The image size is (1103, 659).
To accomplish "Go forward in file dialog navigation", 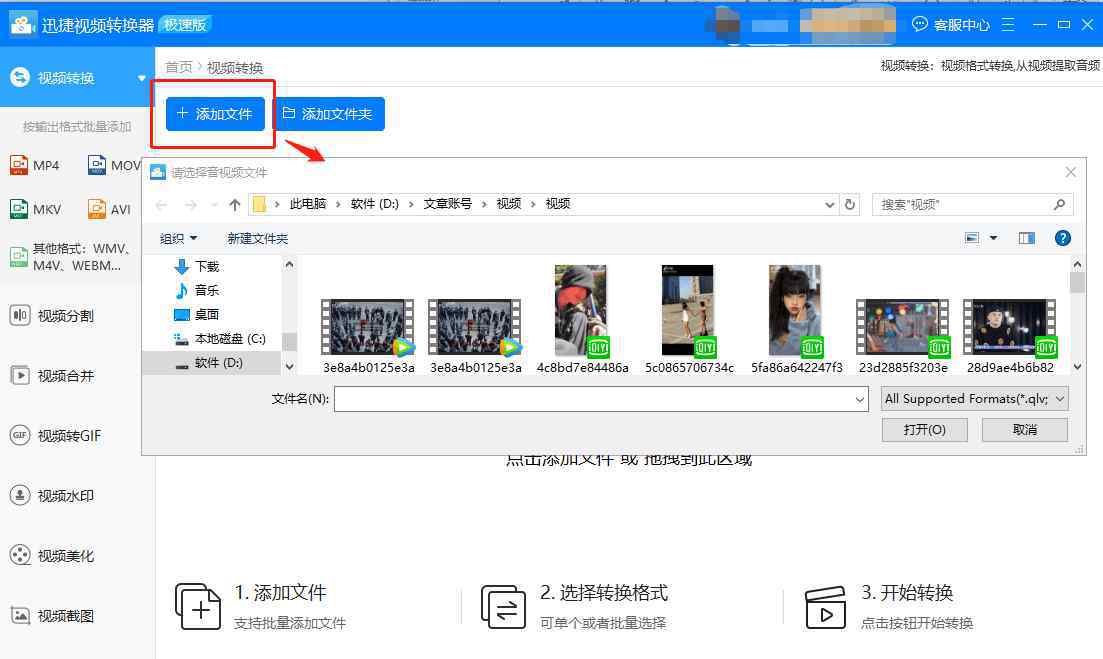I will click(x=191, y=205).
